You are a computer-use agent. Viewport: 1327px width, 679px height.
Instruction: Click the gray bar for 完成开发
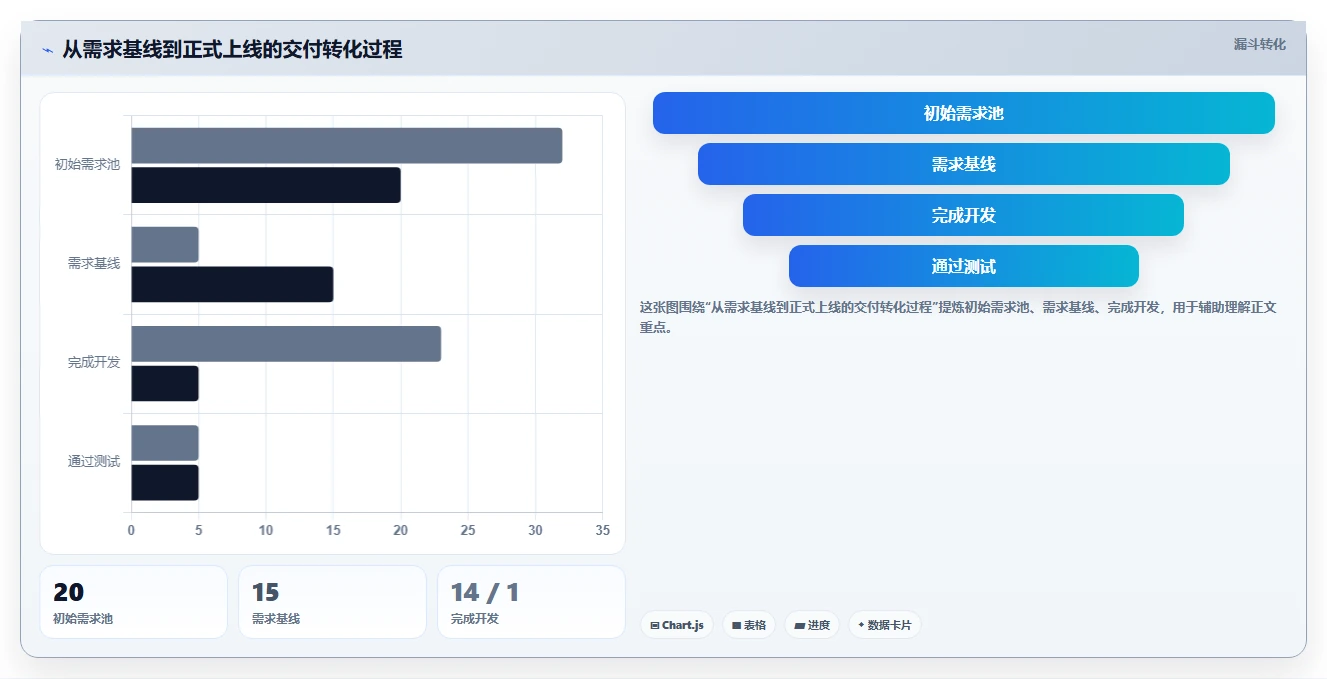pyautogui.click(x=286, y=344)
